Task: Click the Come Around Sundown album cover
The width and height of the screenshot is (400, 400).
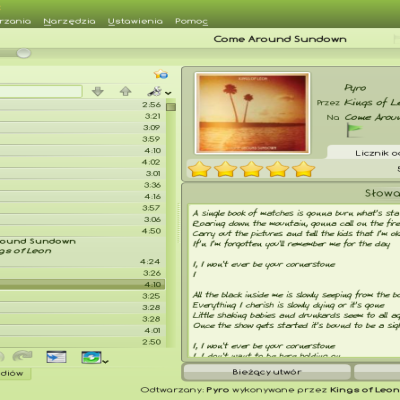Action: pos(252,113)
